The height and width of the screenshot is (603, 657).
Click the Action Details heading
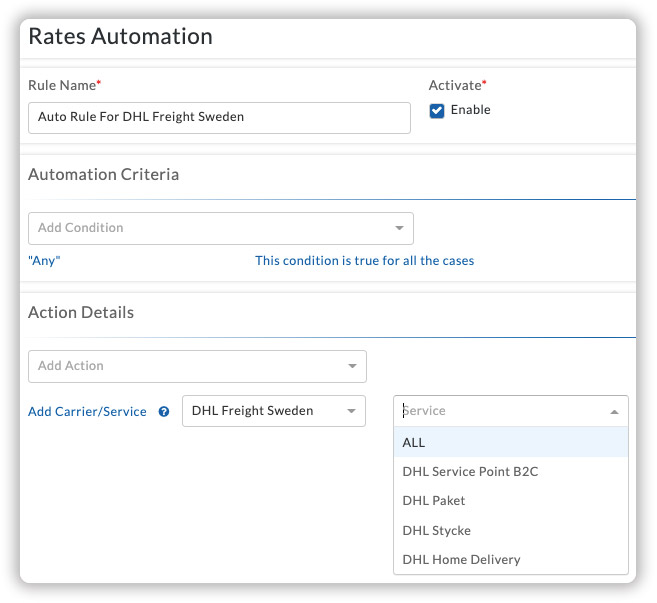(81, 313)
